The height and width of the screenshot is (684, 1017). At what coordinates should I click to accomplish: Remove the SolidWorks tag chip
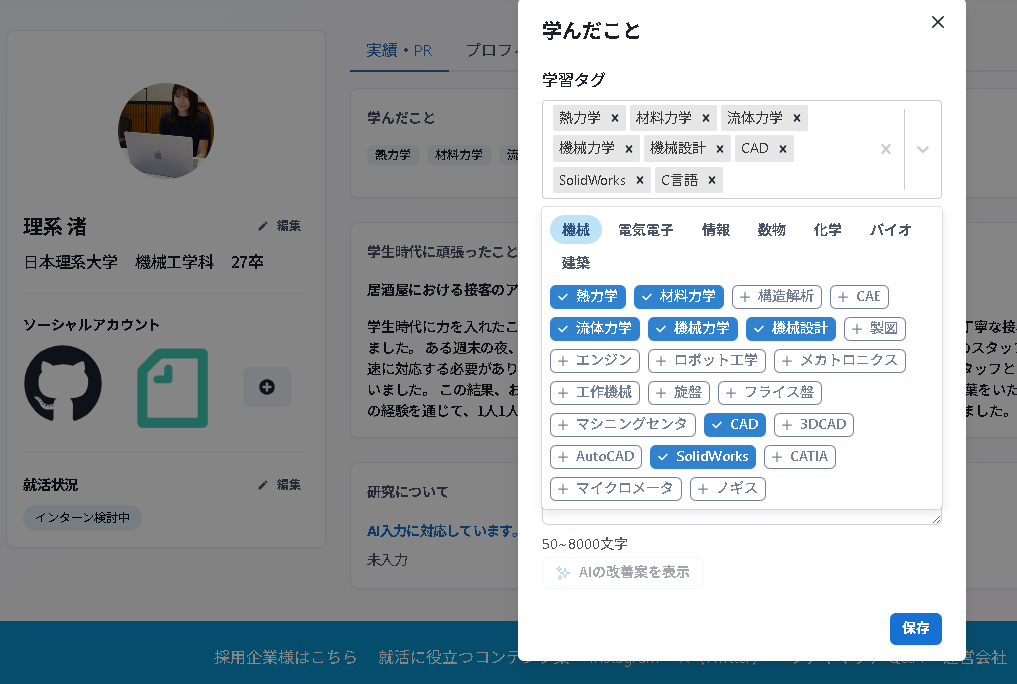[x=640, y=180]
